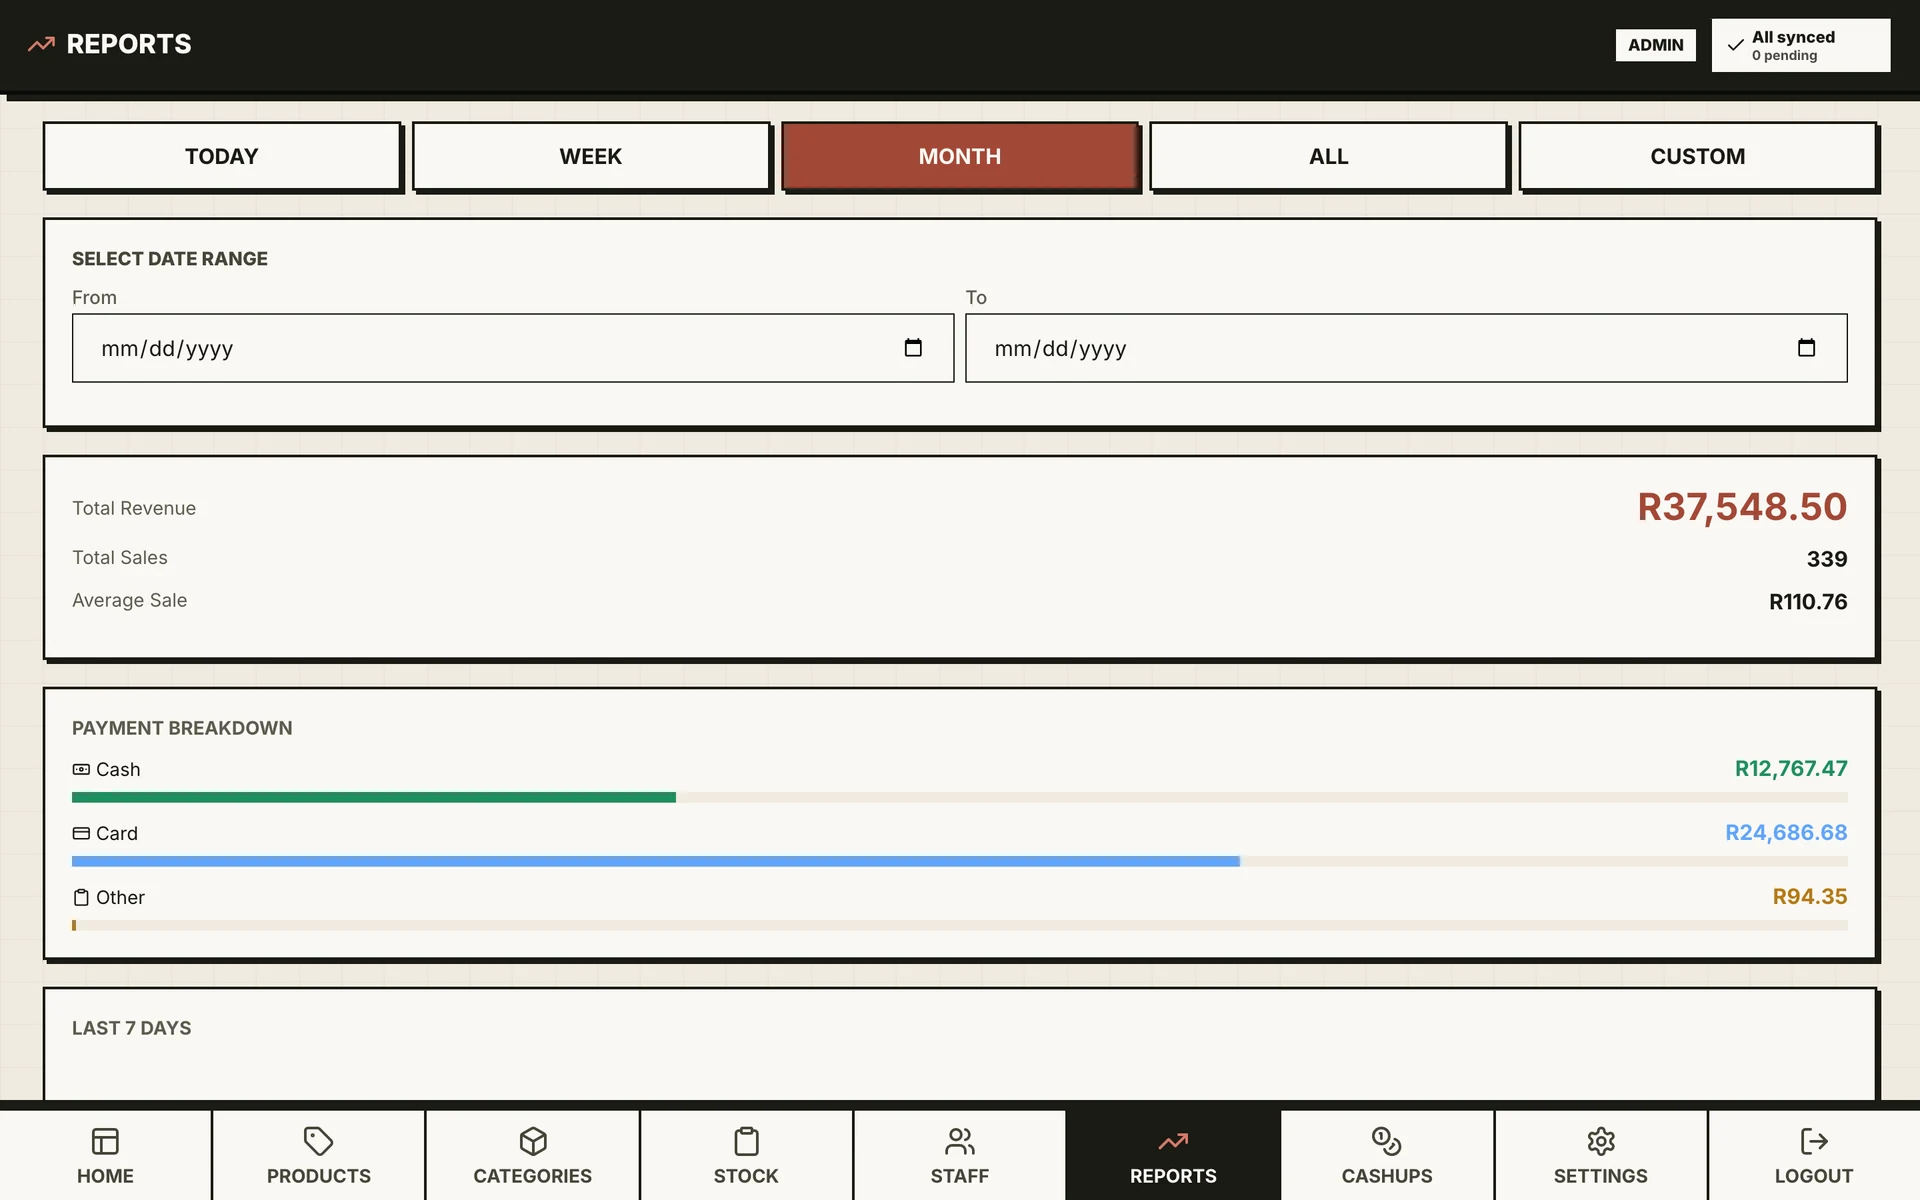Open calendar picker in To date field
The width and height of the screenshot is (1920, 1200).
click(1806, 348)
